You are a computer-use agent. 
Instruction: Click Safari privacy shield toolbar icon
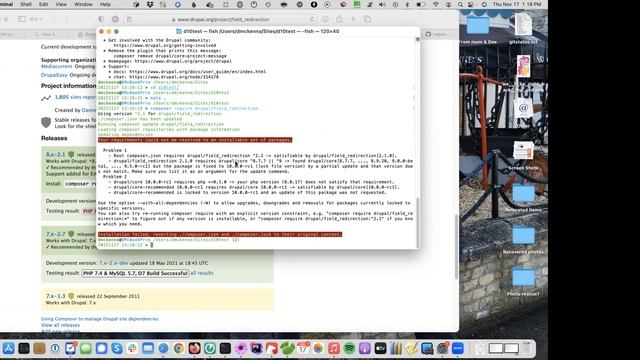pyautogui.click(x=101, y=19)
